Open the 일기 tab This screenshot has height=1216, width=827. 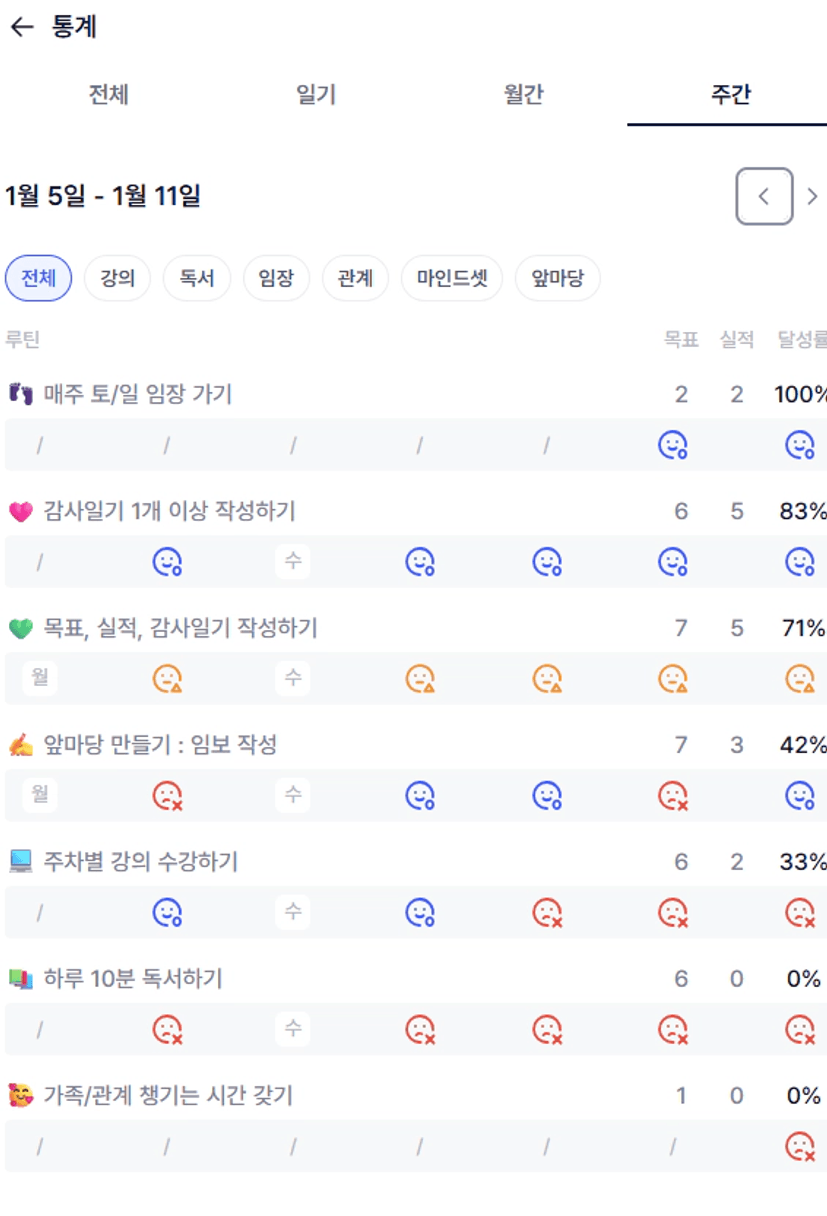(x=316, y=95)
